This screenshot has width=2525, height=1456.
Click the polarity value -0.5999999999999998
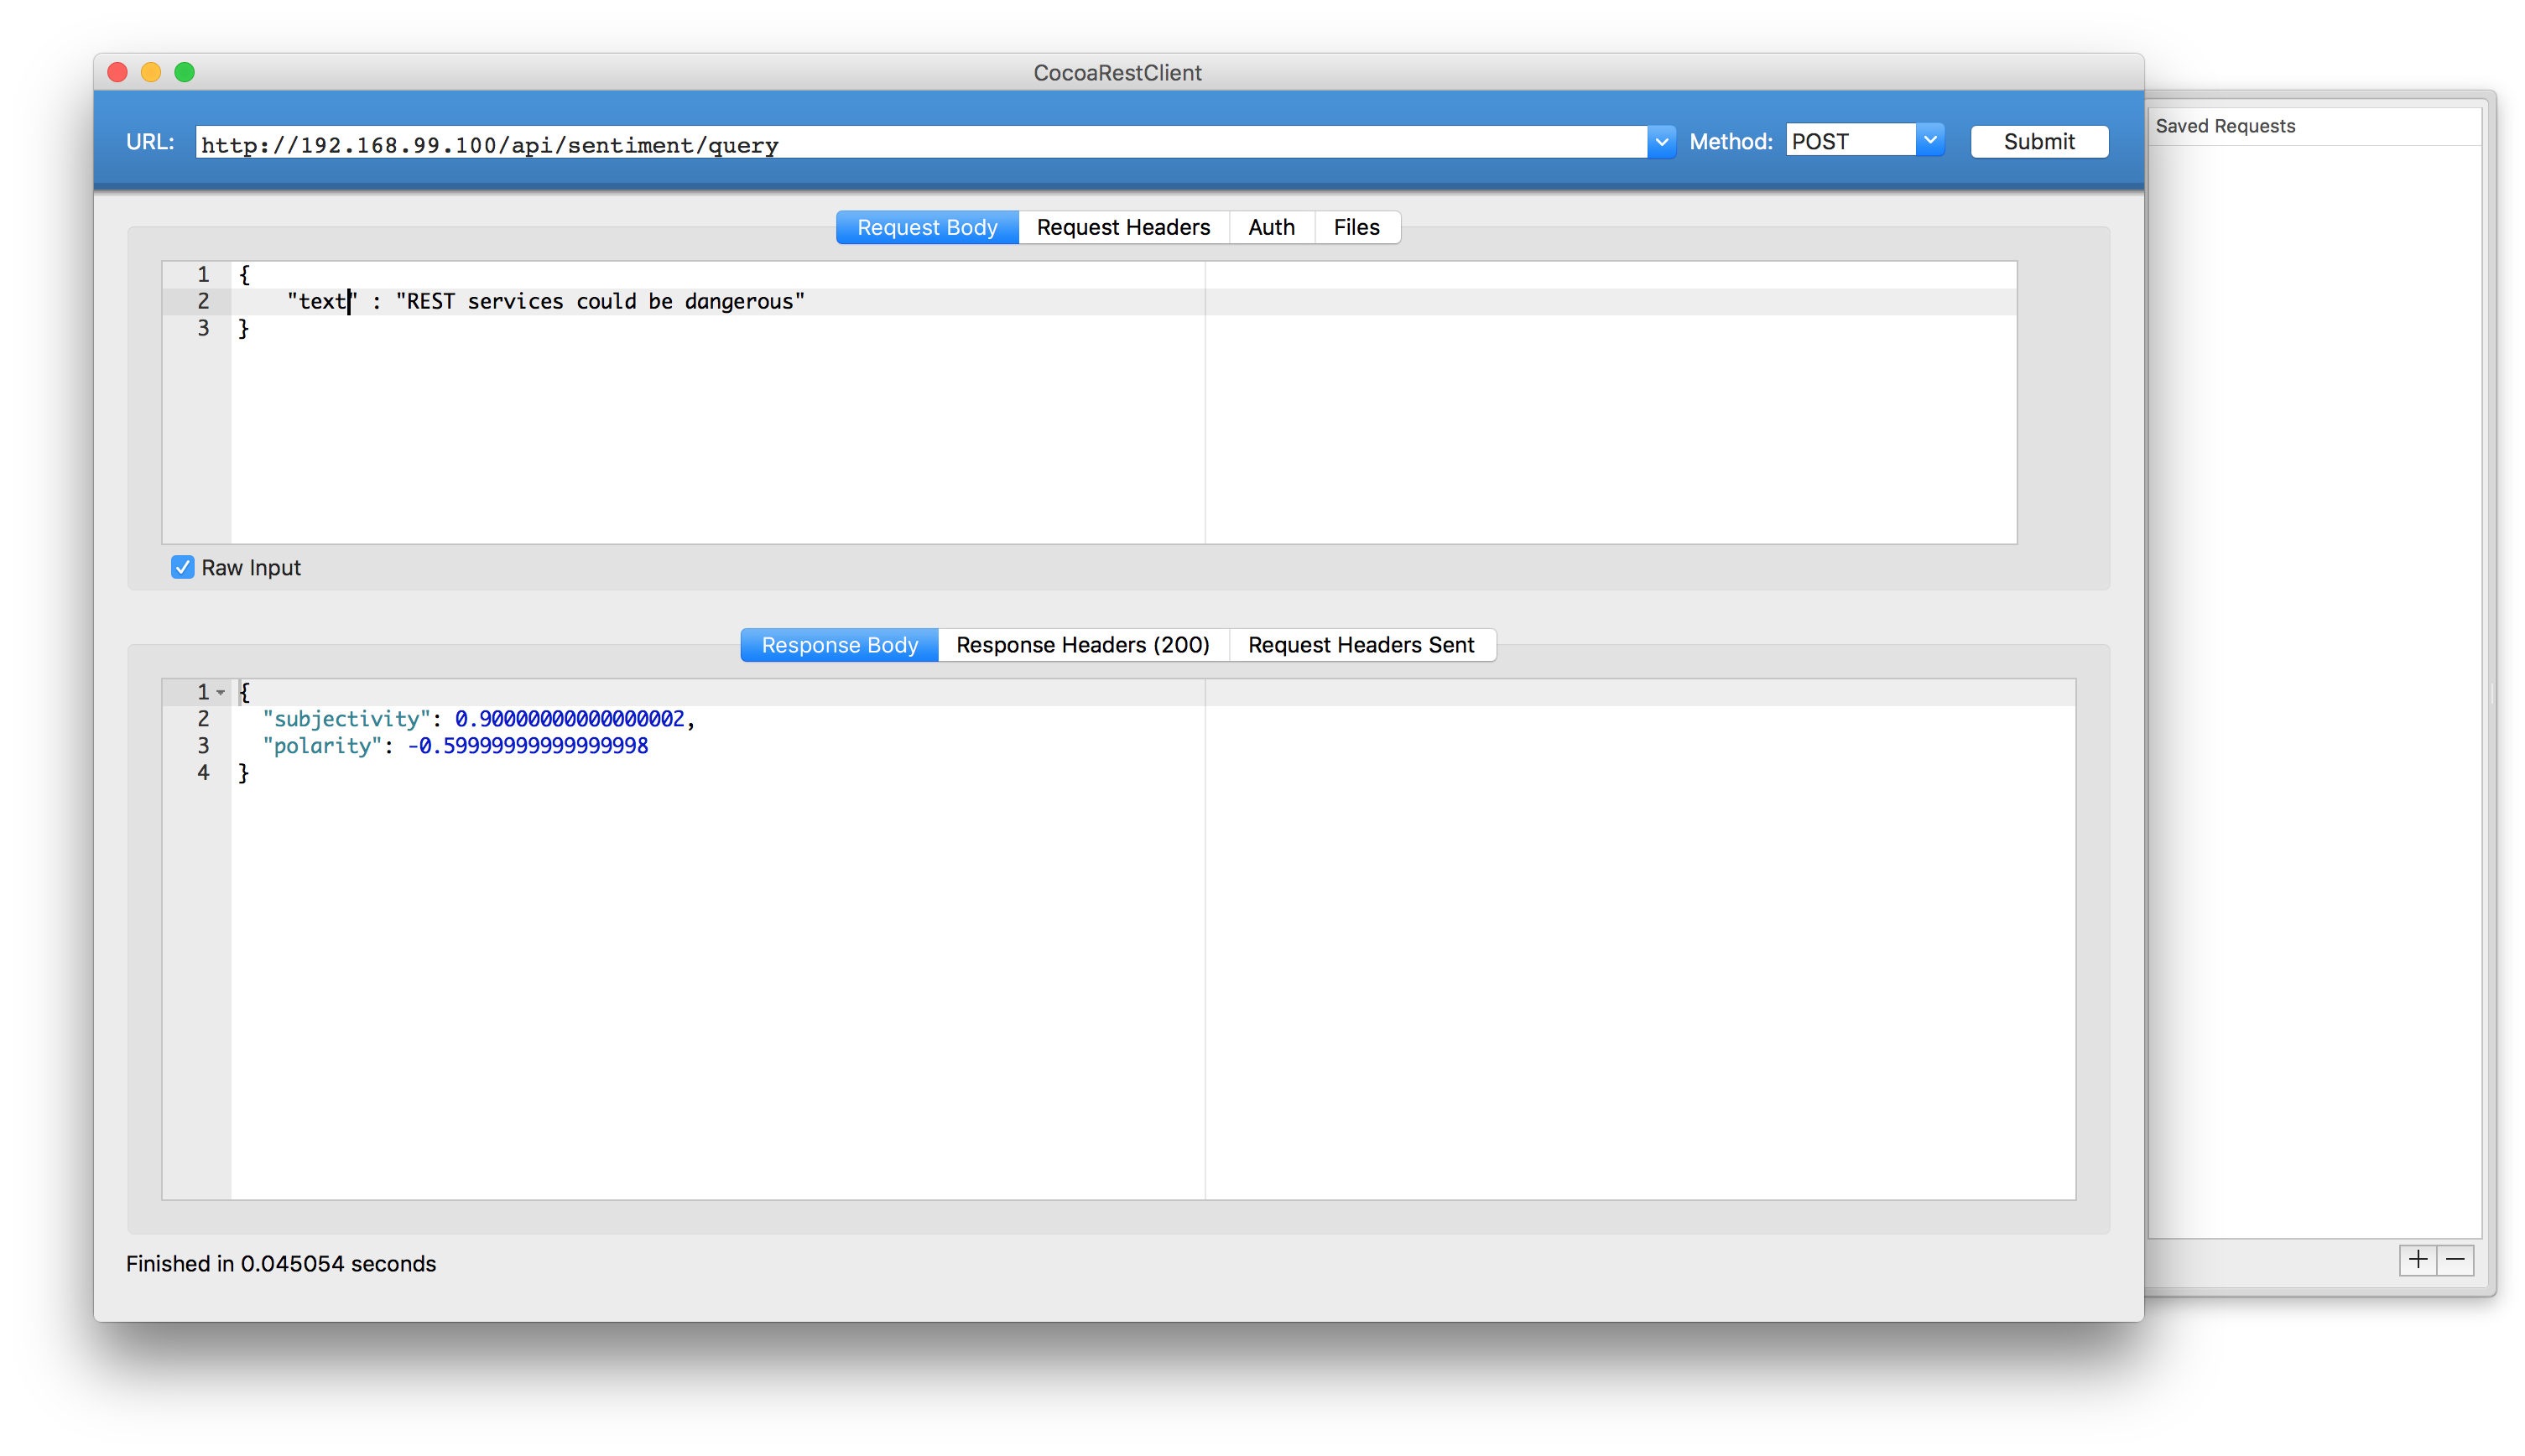tap(527, 746)
